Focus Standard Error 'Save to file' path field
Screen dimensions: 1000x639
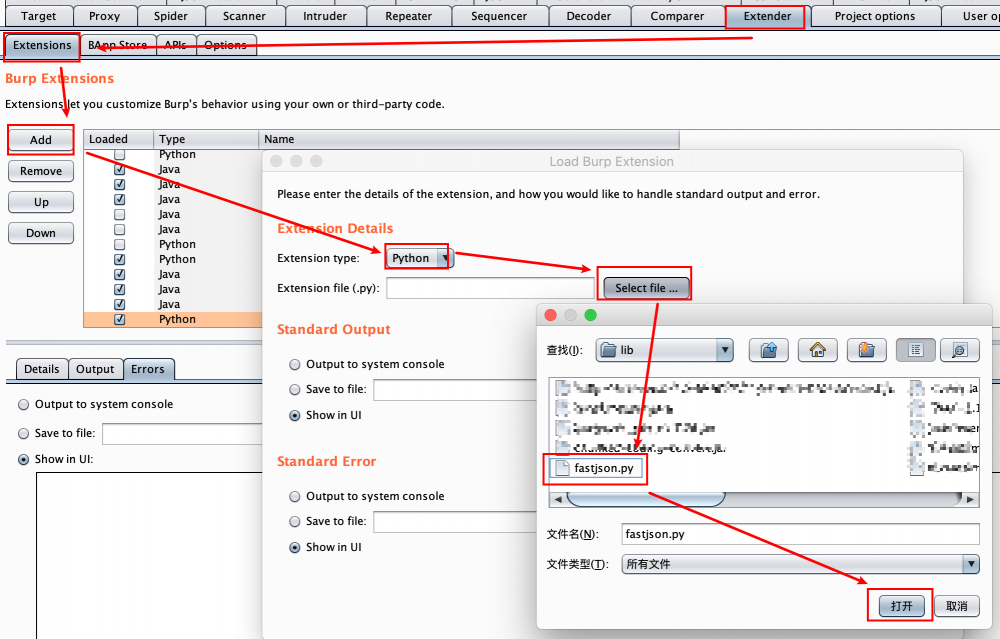[455, 522]
